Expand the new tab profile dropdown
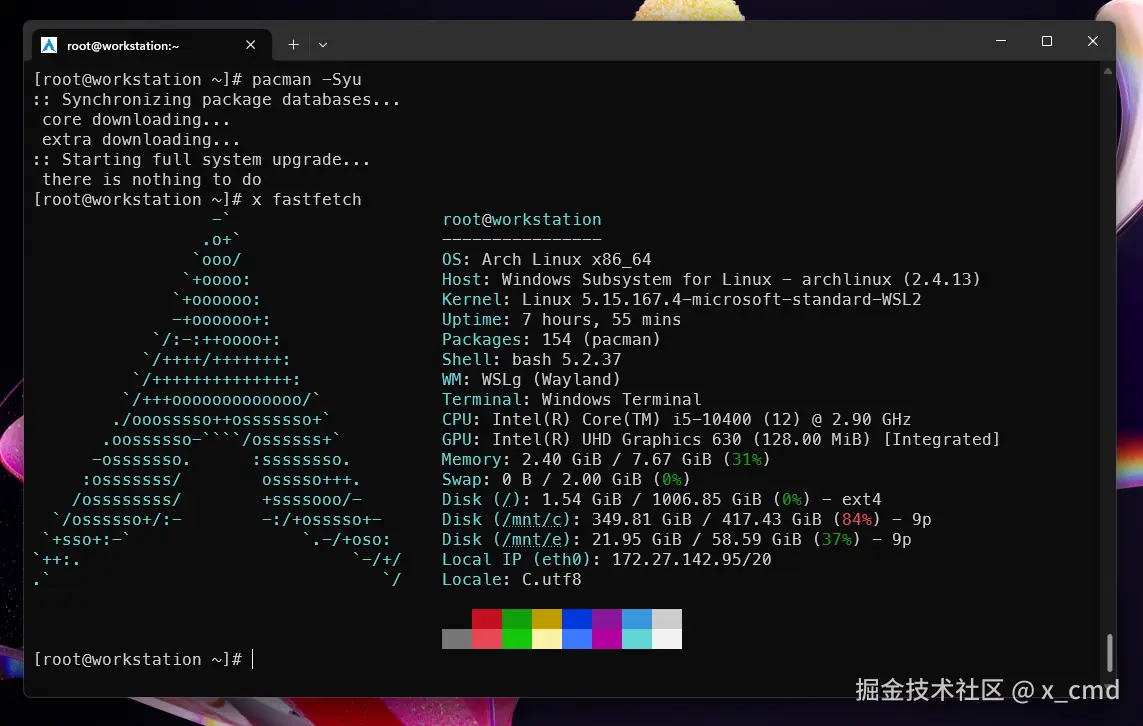The height and width of the screenshot is (726, 1143). click(x=323, y=45)
